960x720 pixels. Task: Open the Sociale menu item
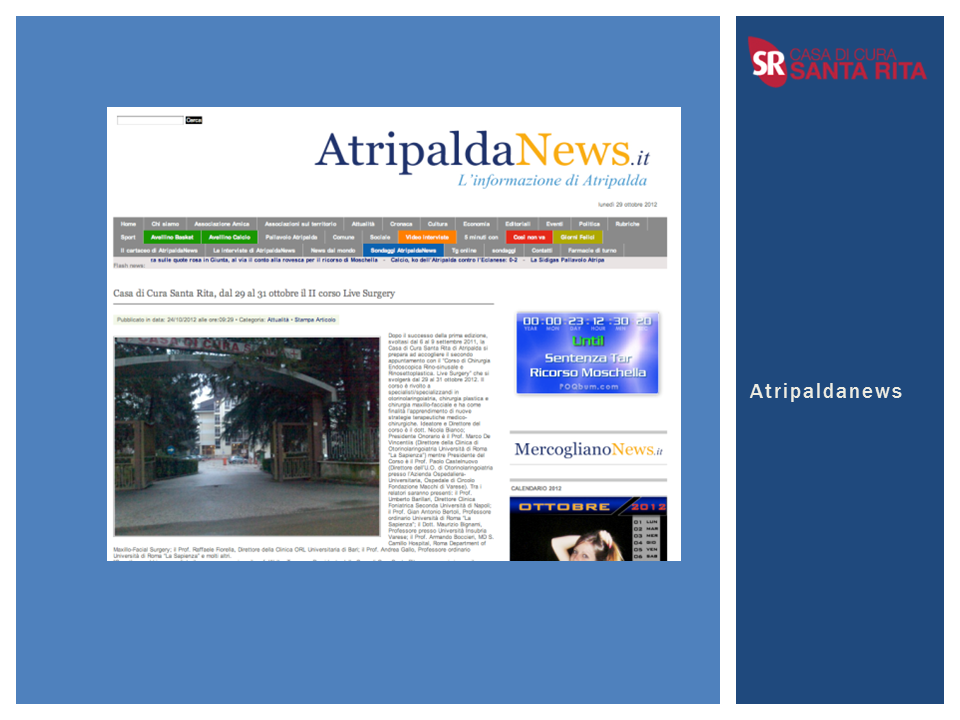[380, 237]
